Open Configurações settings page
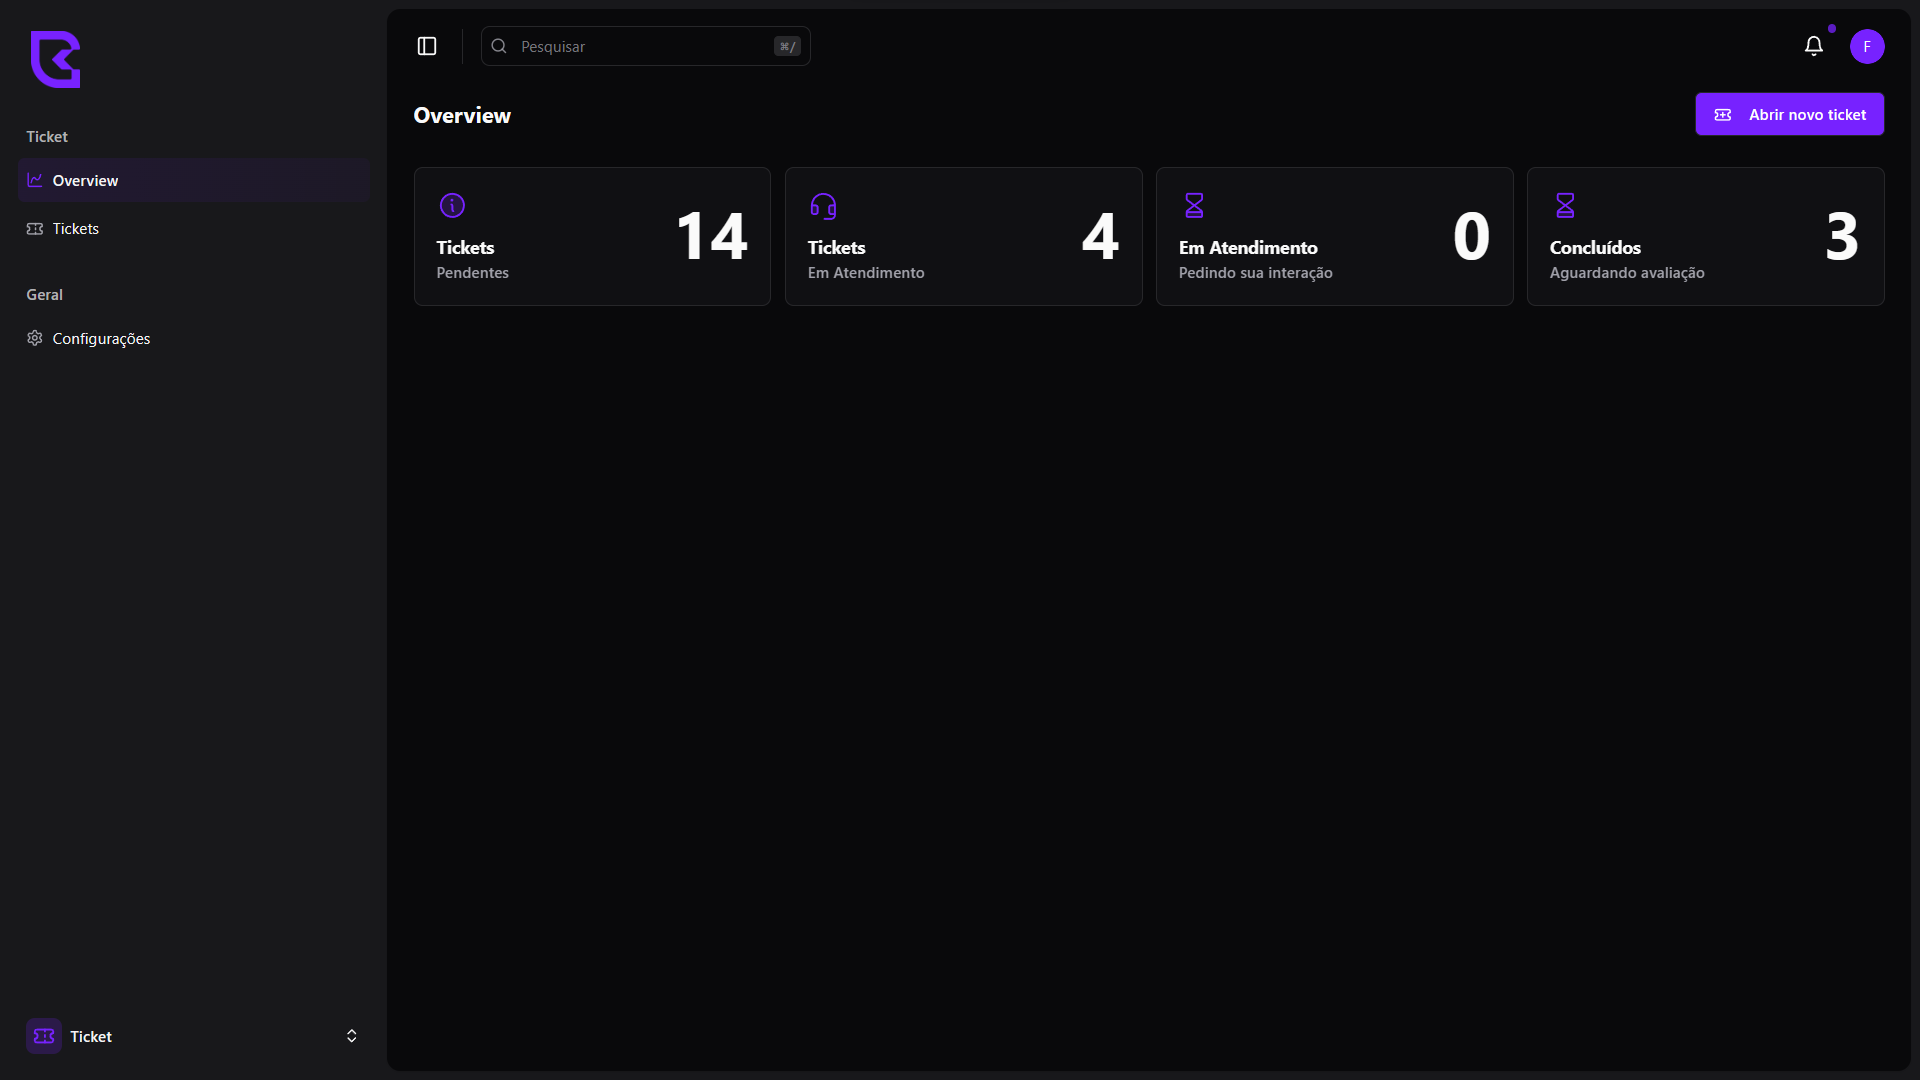This screenshot has height=1080, width=1920. [101, 338]
